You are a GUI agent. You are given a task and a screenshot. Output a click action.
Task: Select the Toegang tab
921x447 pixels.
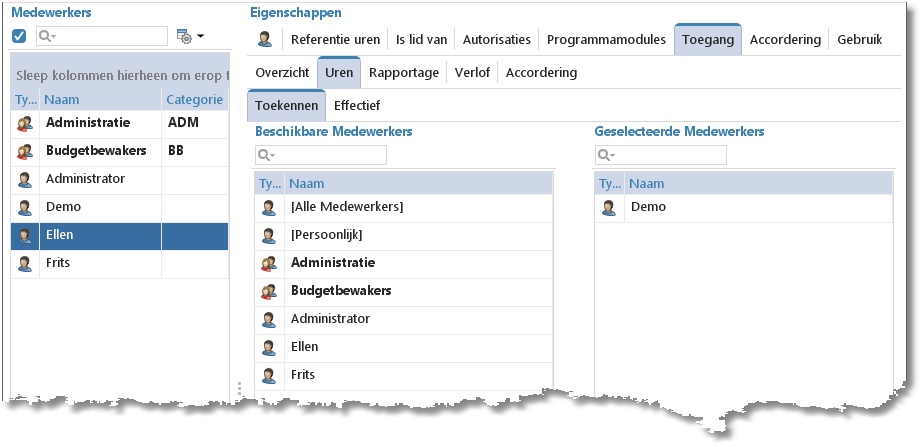tap(708, 40)
